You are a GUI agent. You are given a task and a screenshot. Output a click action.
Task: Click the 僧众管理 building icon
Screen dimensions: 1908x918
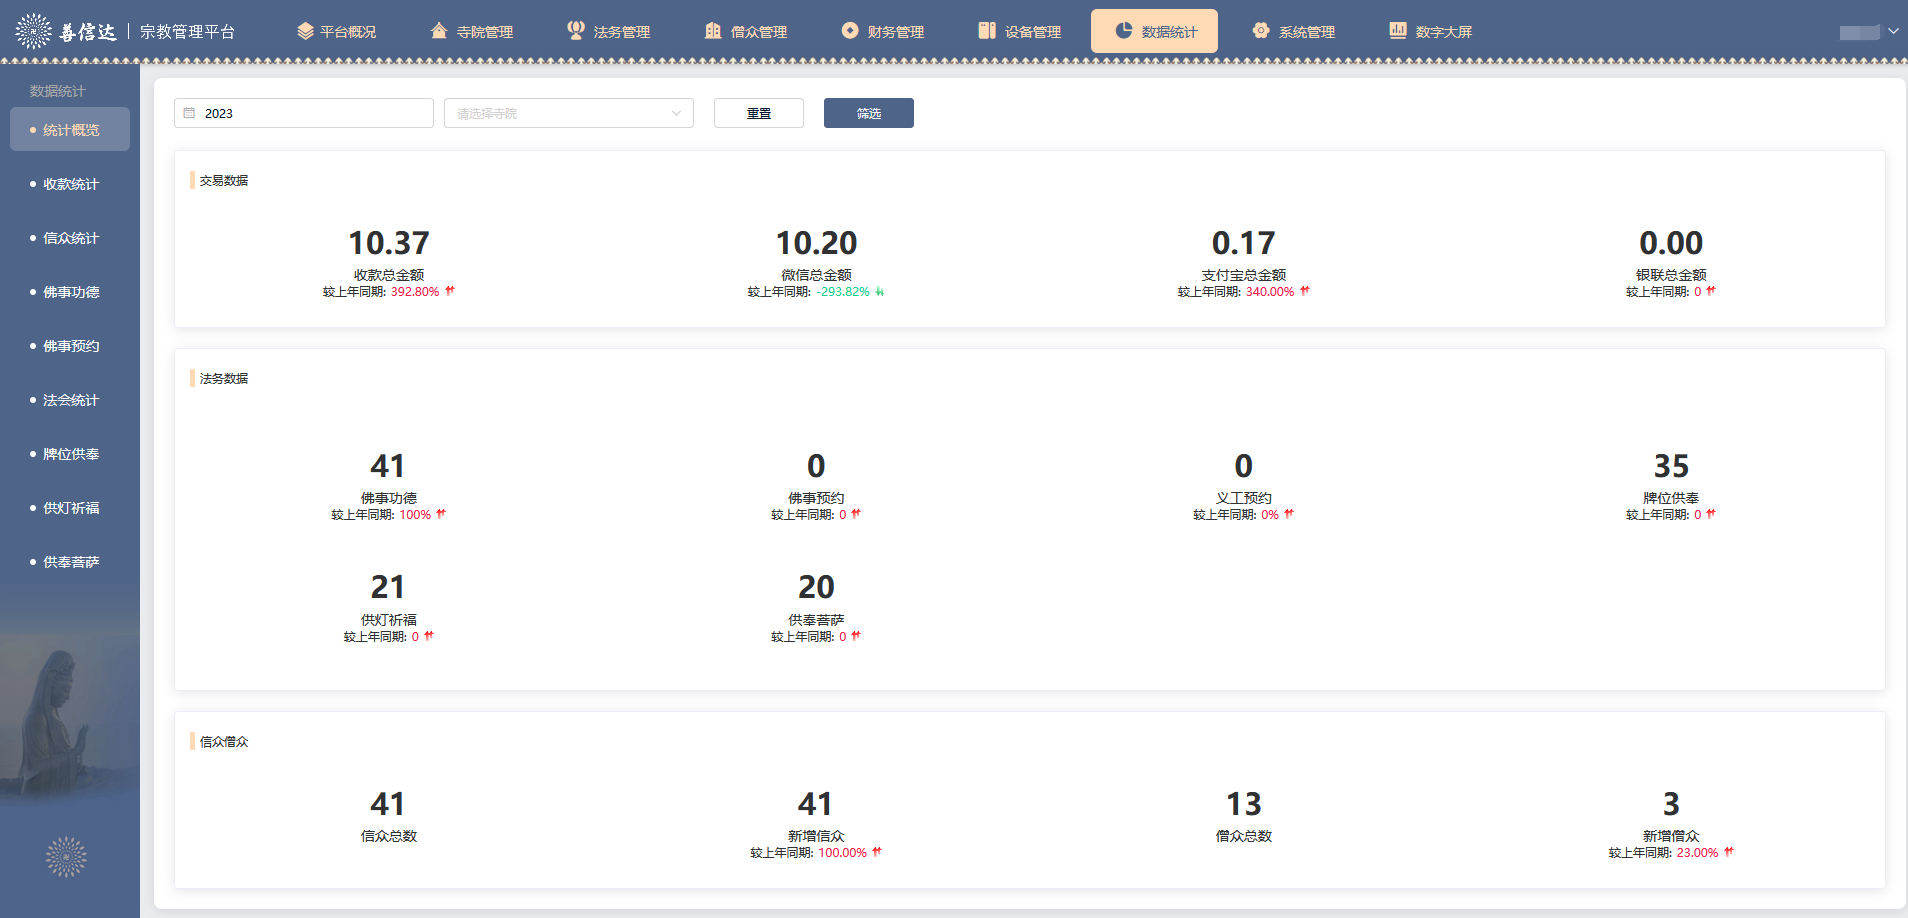point(713,31)
